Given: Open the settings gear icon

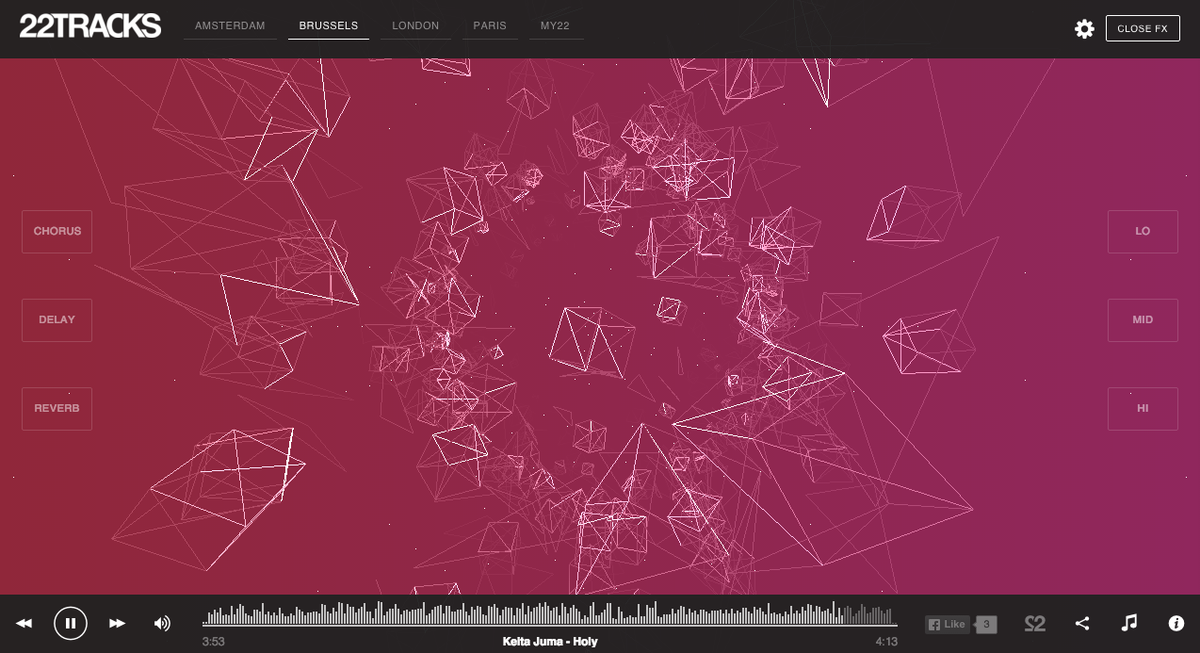Looking at the screenshot, I should click(1084, 29).
